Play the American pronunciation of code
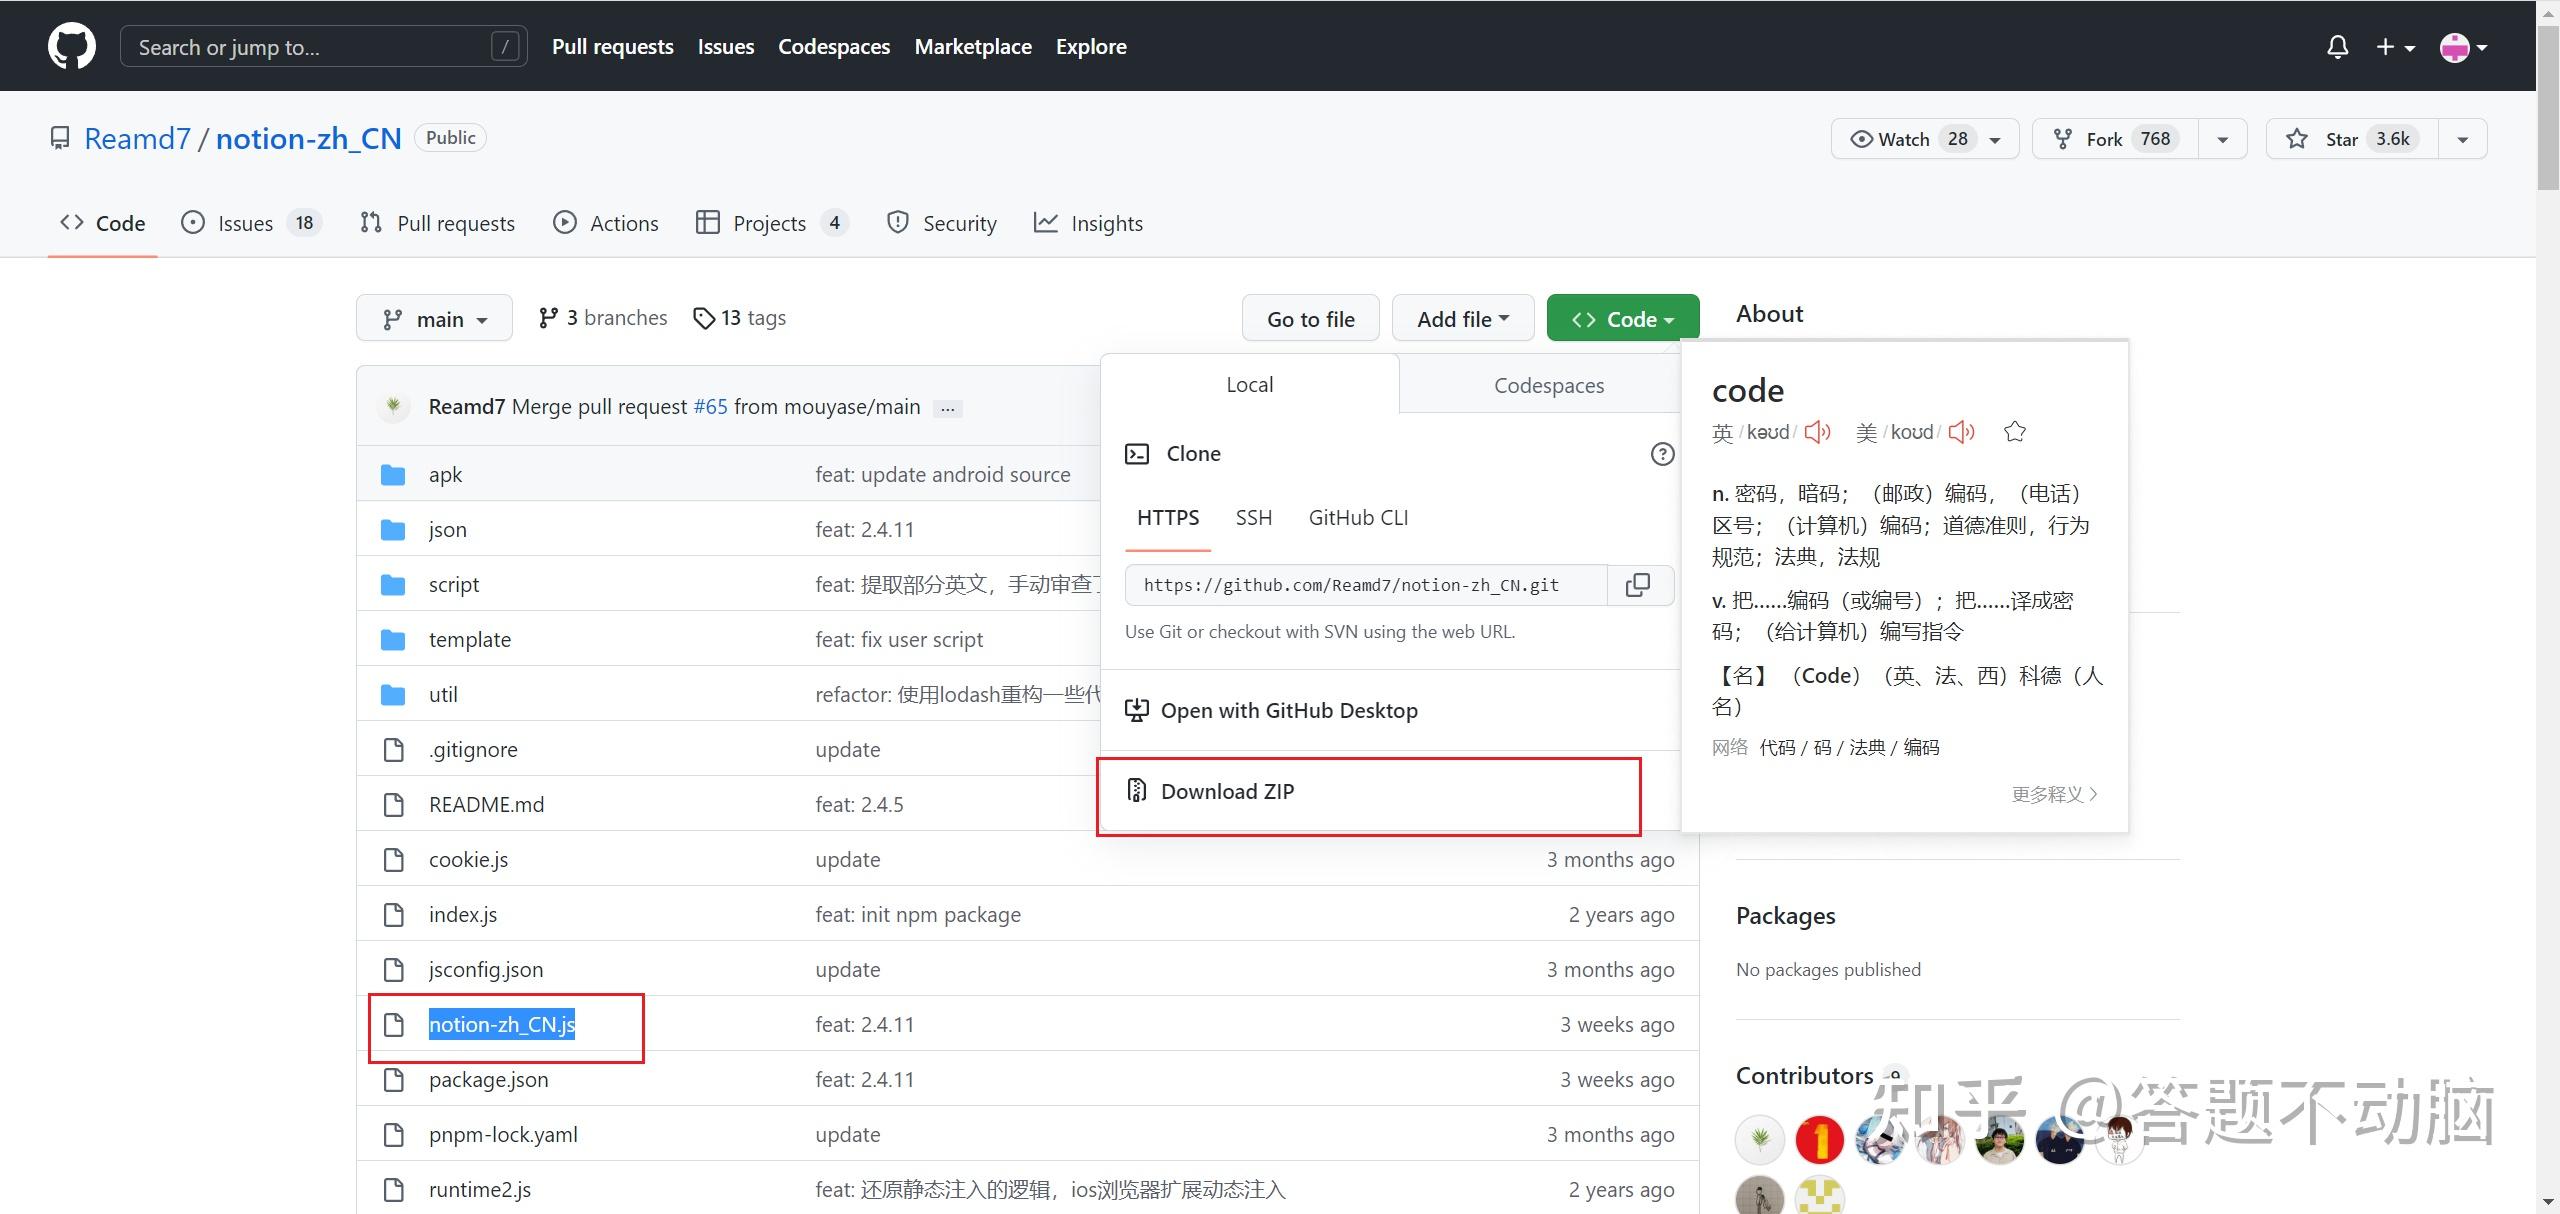 point(1960,431)
